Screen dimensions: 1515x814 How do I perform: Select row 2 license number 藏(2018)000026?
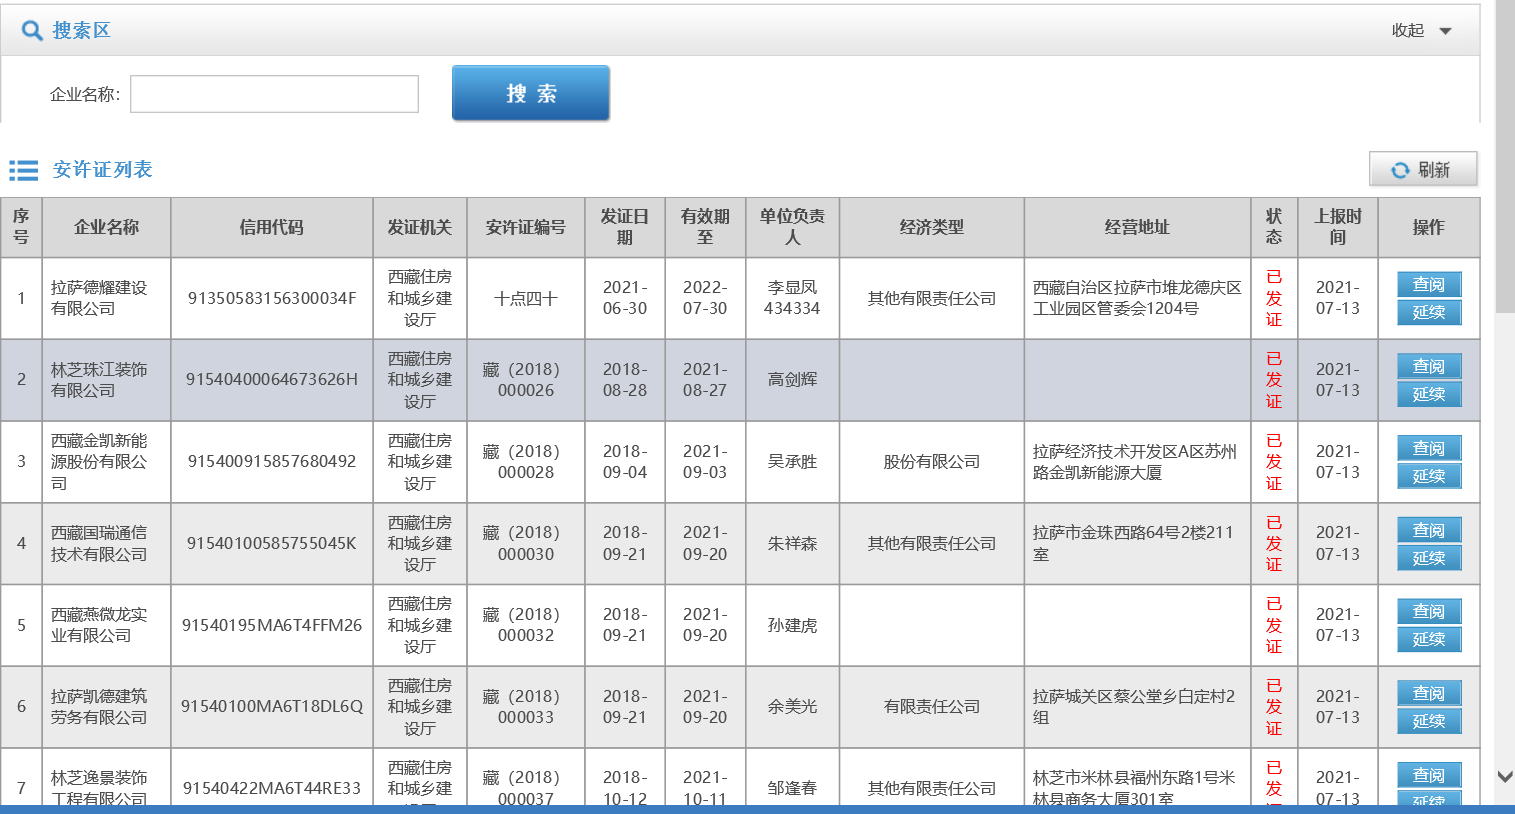(x=525, y=380)
